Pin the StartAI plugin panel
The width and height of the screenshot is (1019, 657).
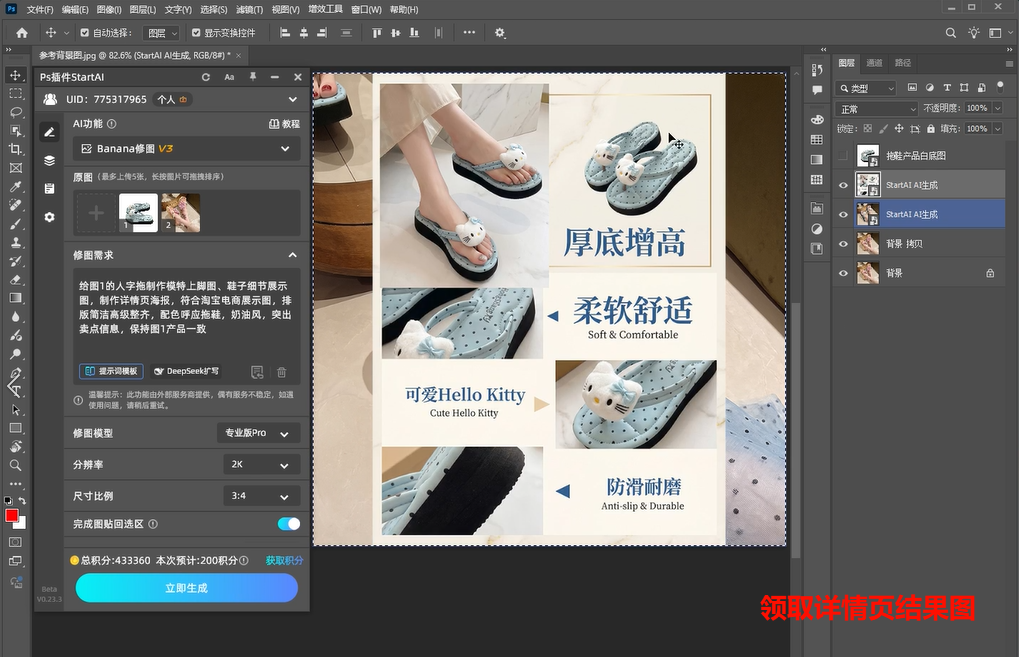pyautogui.click(x=253, y=77)
